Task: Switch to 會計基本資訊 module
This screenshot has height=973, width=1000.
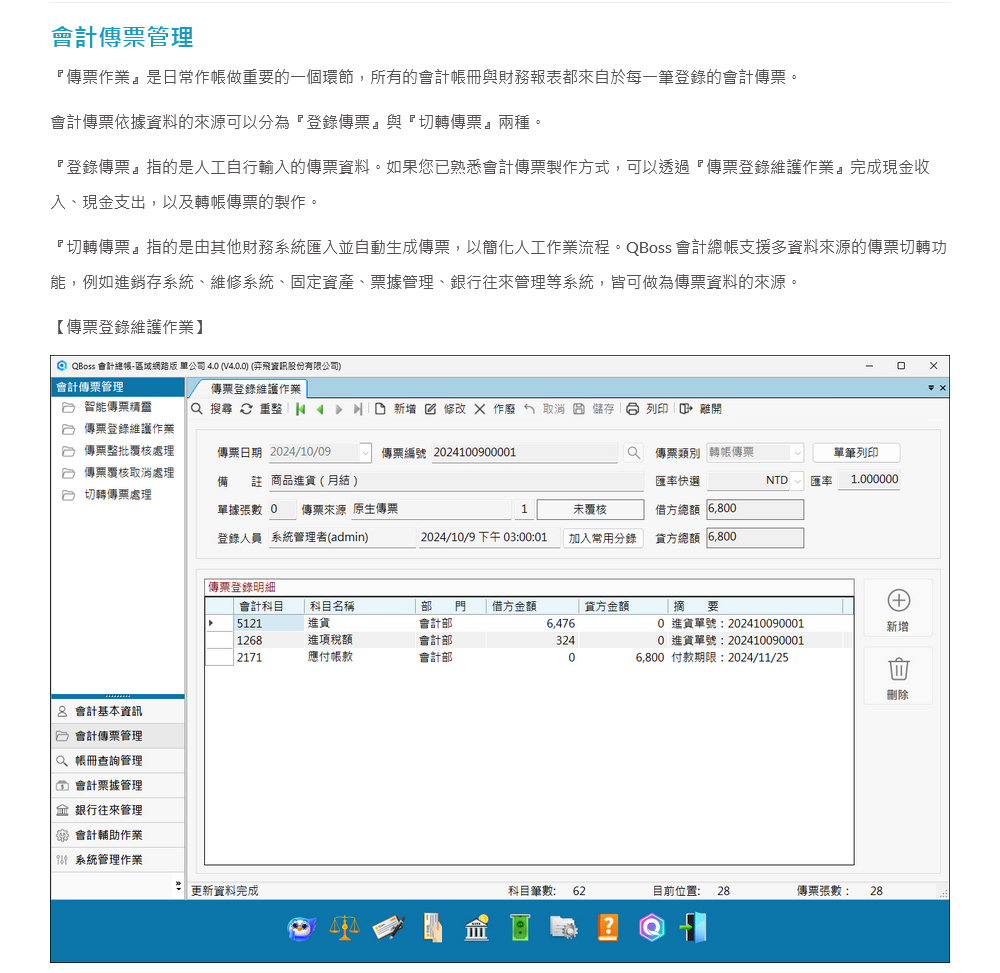Action: (118, 712)
